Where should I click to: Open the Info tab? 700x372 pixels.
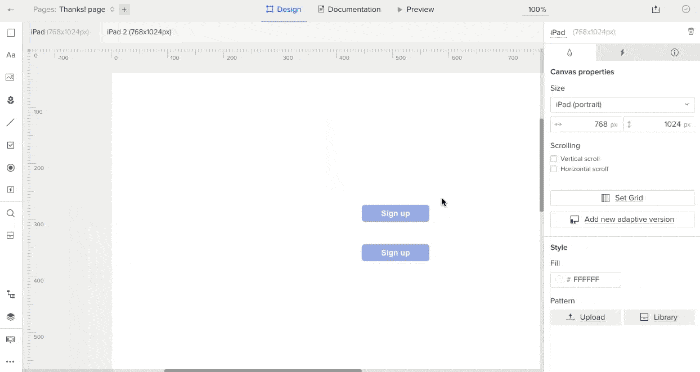(x=675, y=53)
